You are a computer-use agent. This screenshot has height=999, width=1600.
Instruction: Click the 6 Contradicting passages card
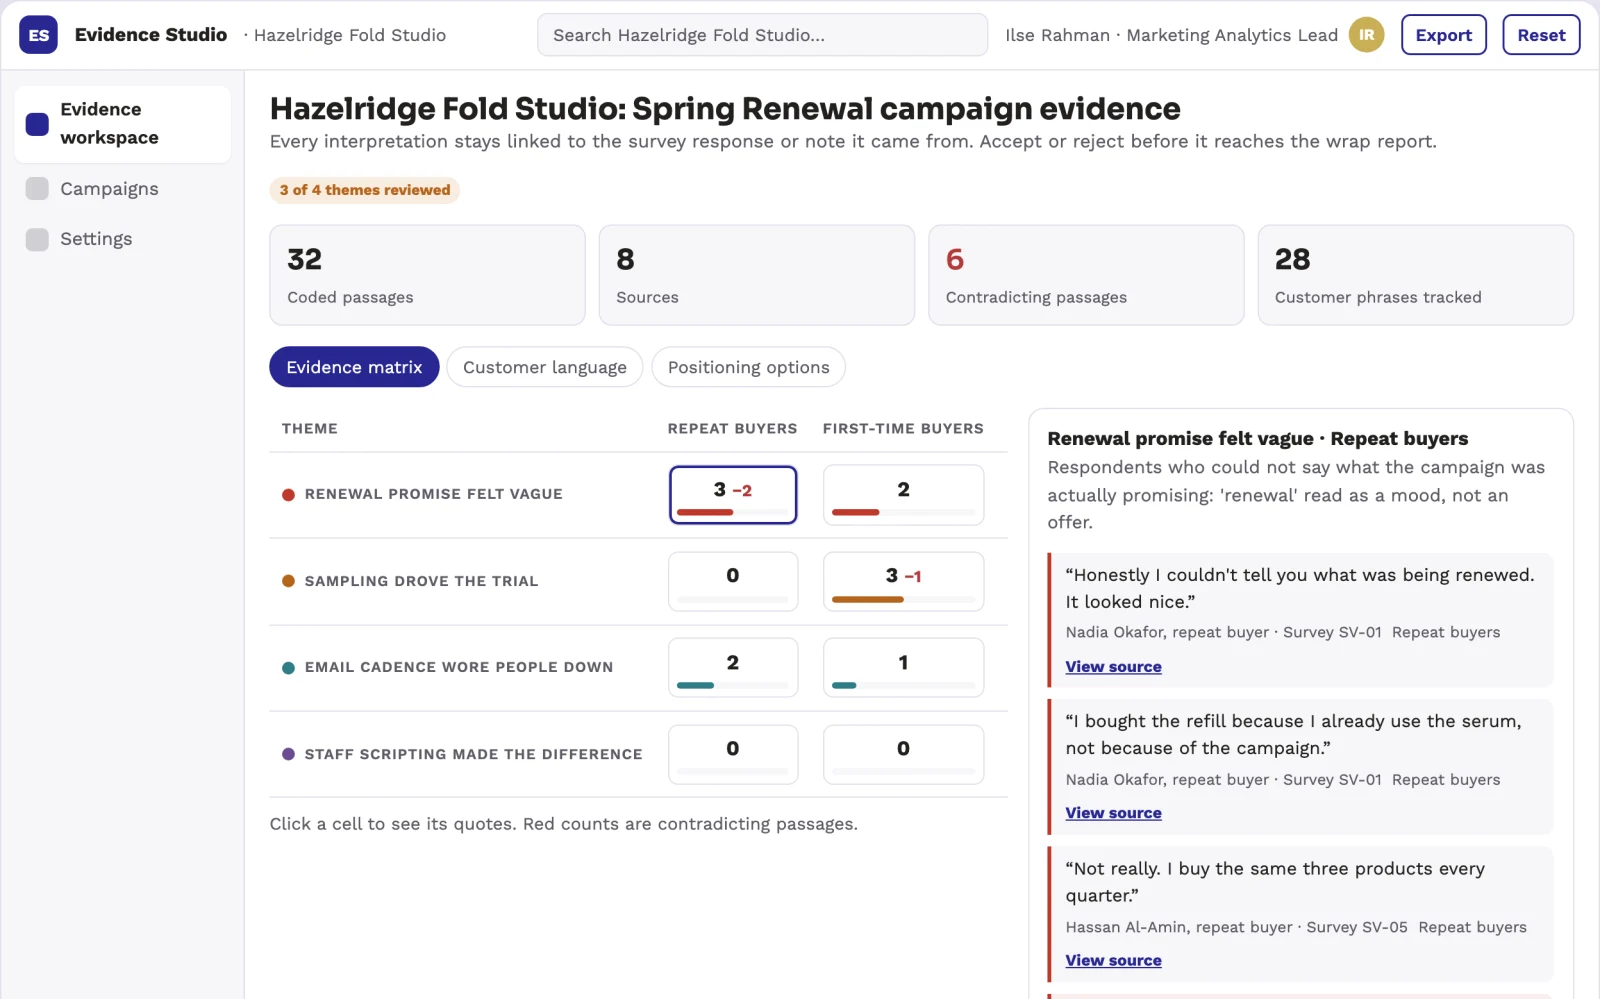tap(1086, 275)
